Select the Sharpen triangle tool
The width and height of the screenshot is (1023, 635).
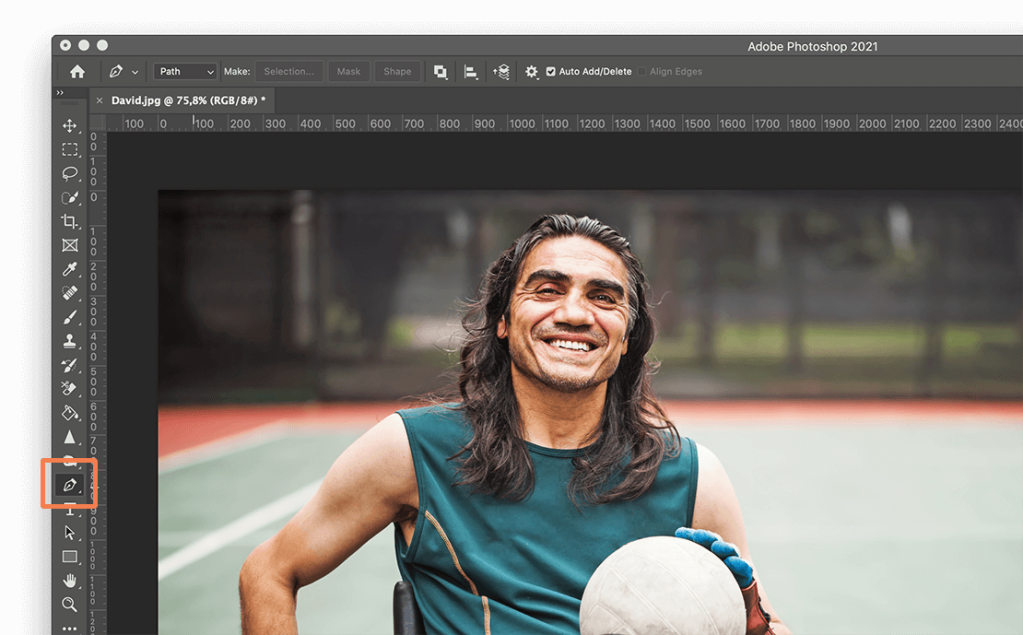(70, 437)
